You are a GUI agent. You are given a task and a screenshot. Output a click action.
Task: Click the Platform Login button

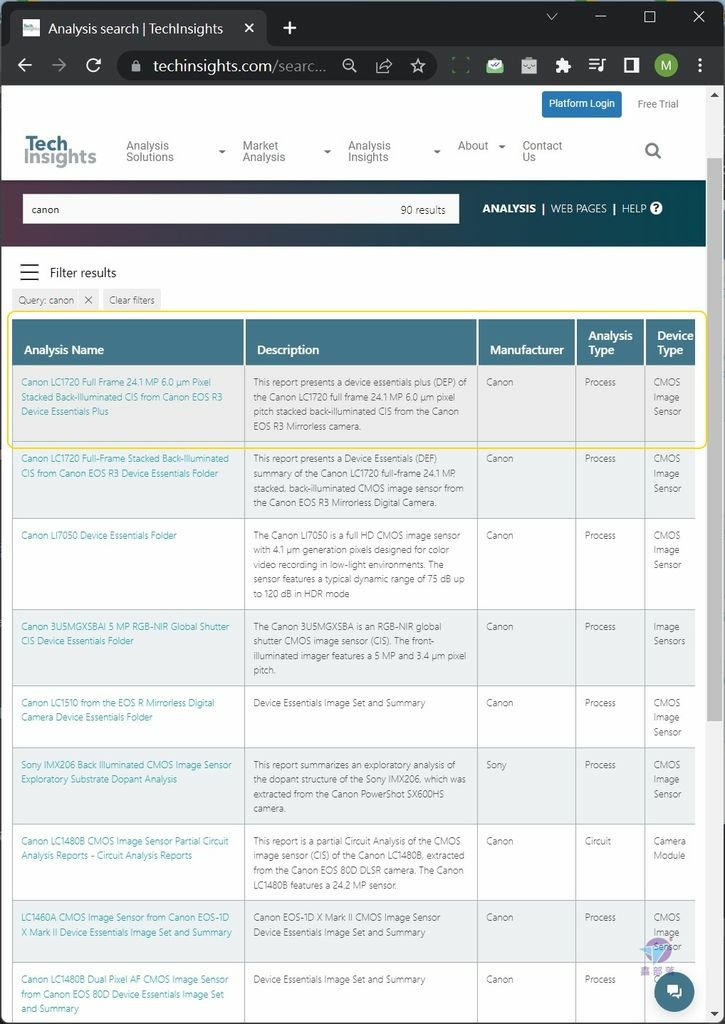pos(581,104)
